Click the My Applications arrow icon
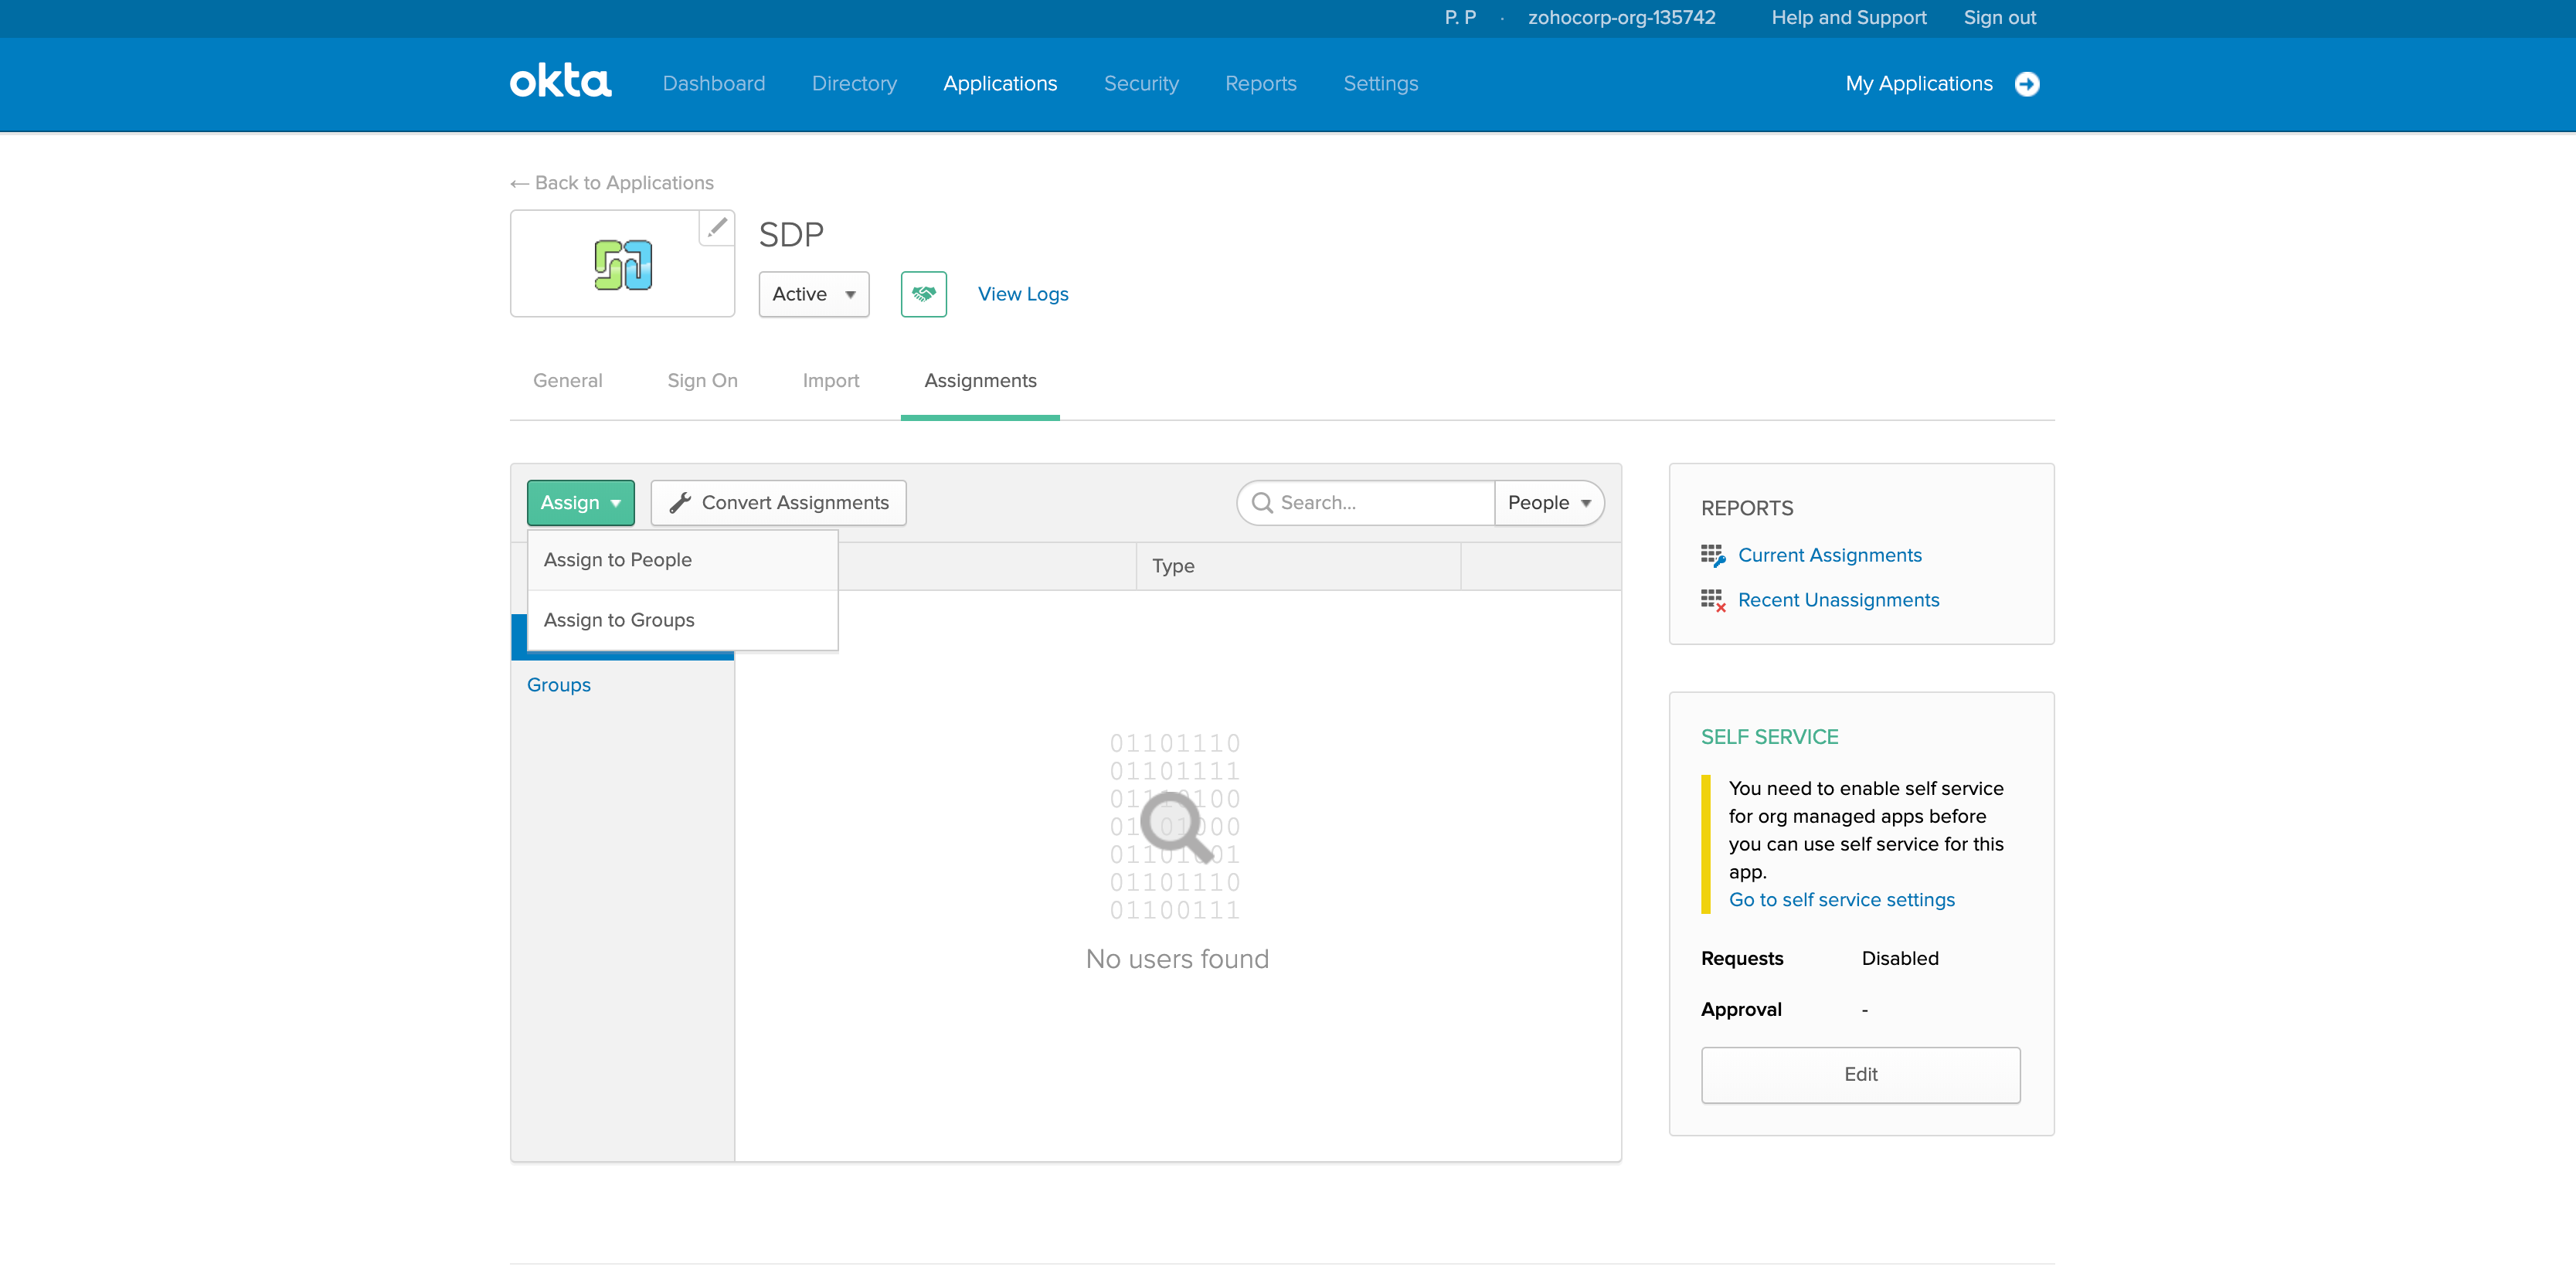2576x1277 pixels. coord(2027,84)
